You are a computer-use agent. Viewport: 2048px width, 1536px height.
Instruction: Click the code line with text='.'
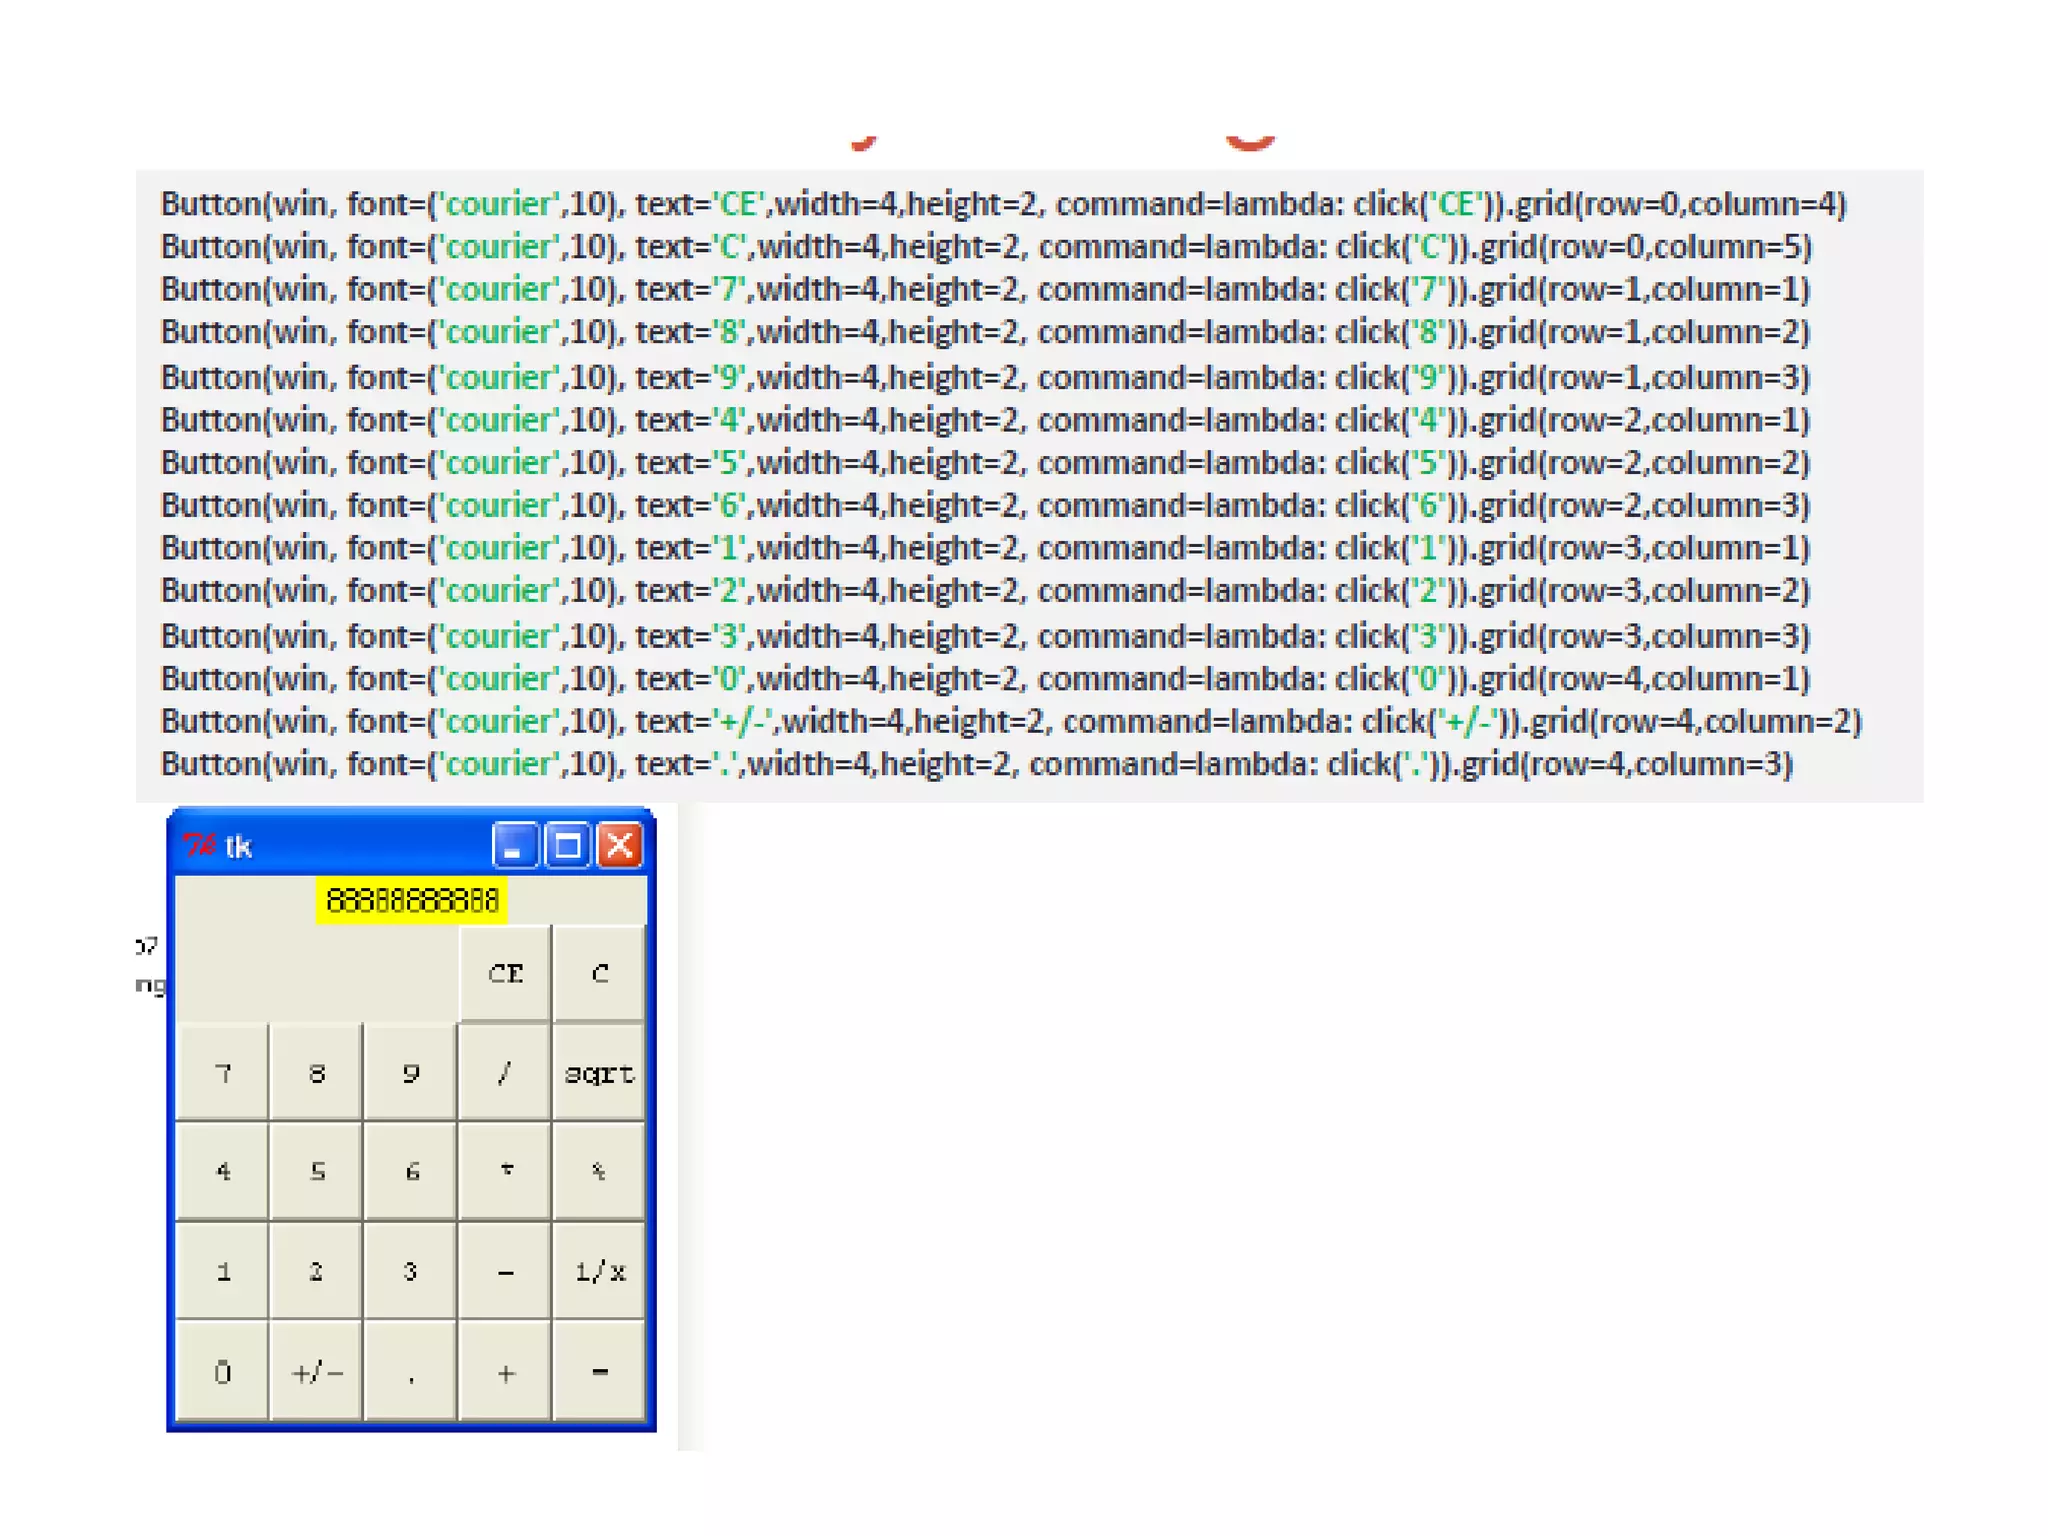977,765
